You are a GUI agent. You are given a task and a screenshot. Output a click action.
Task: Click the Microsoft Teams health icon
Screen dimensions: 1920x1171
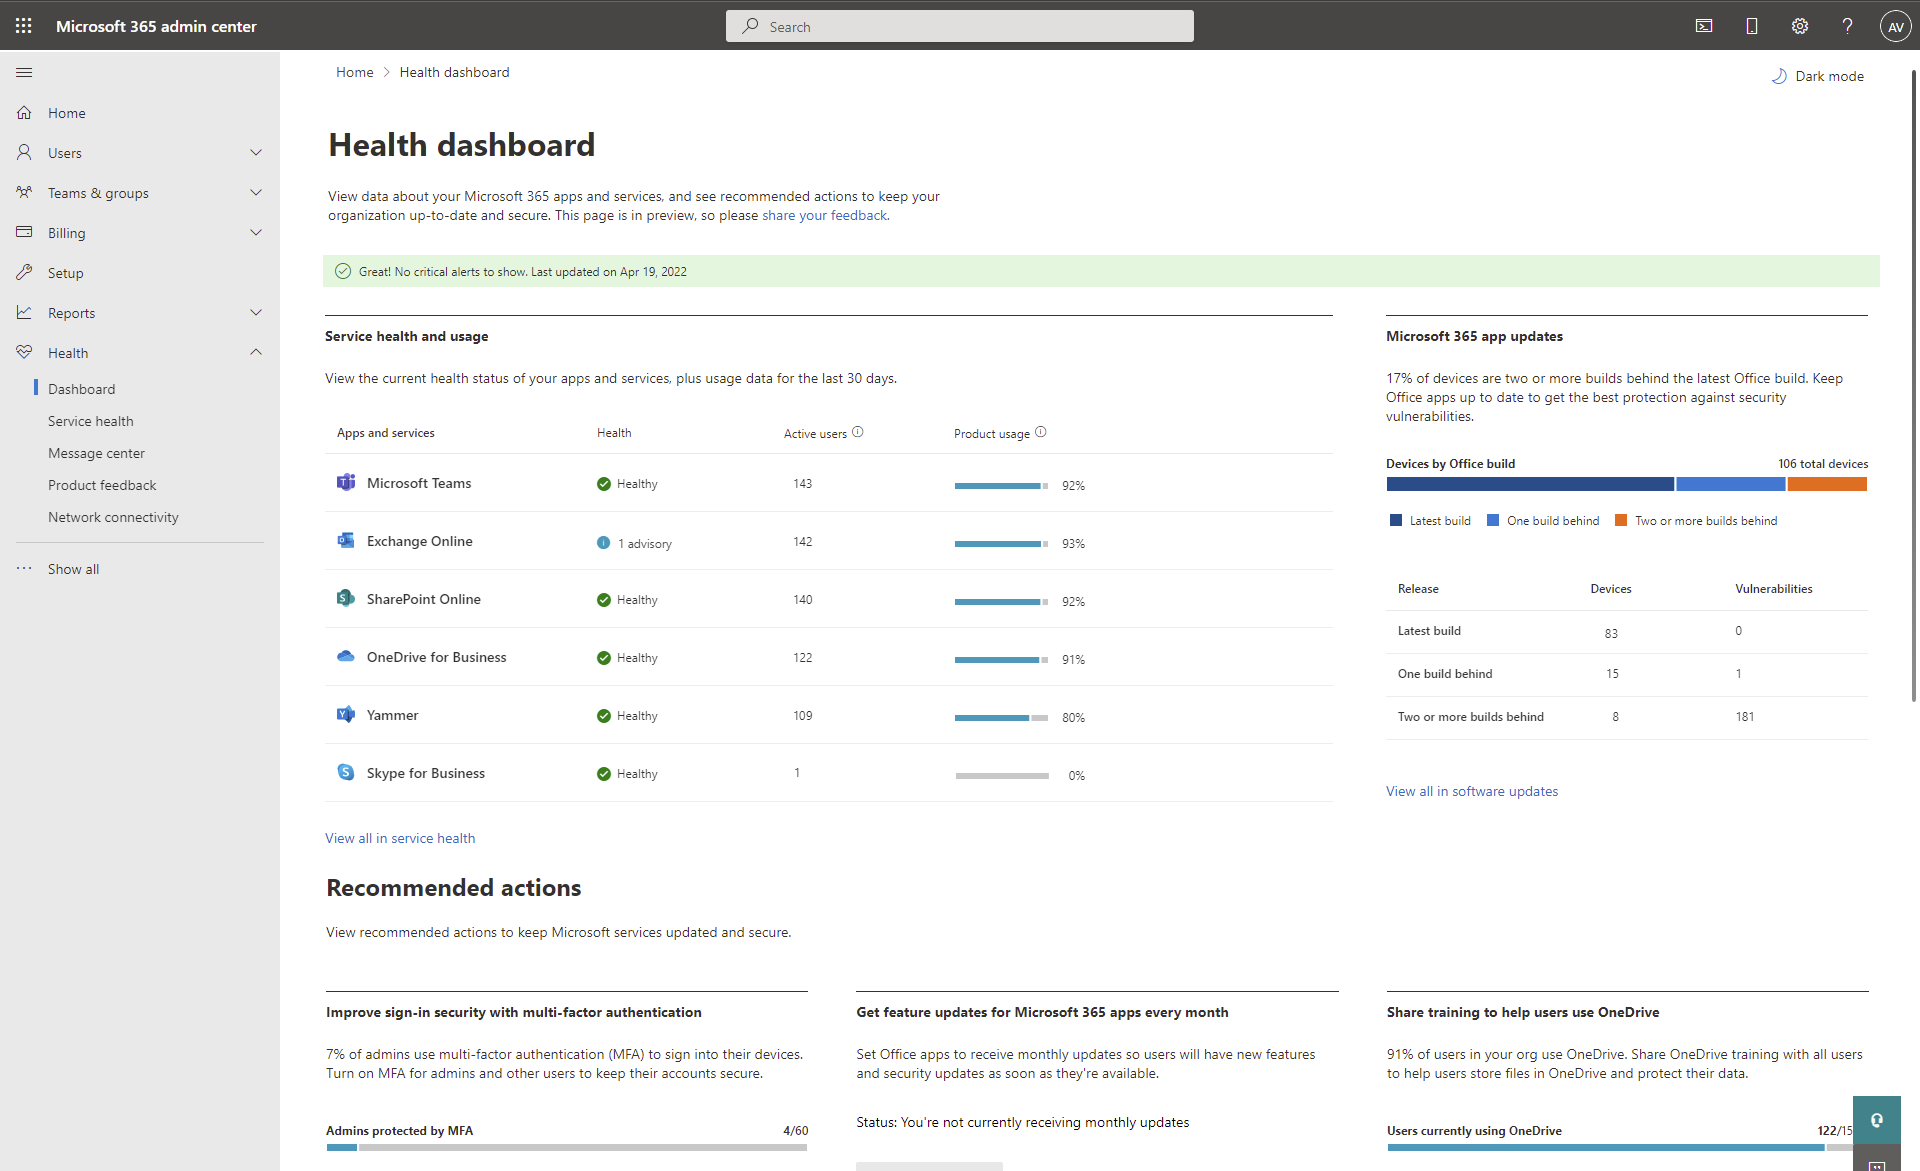603,483
